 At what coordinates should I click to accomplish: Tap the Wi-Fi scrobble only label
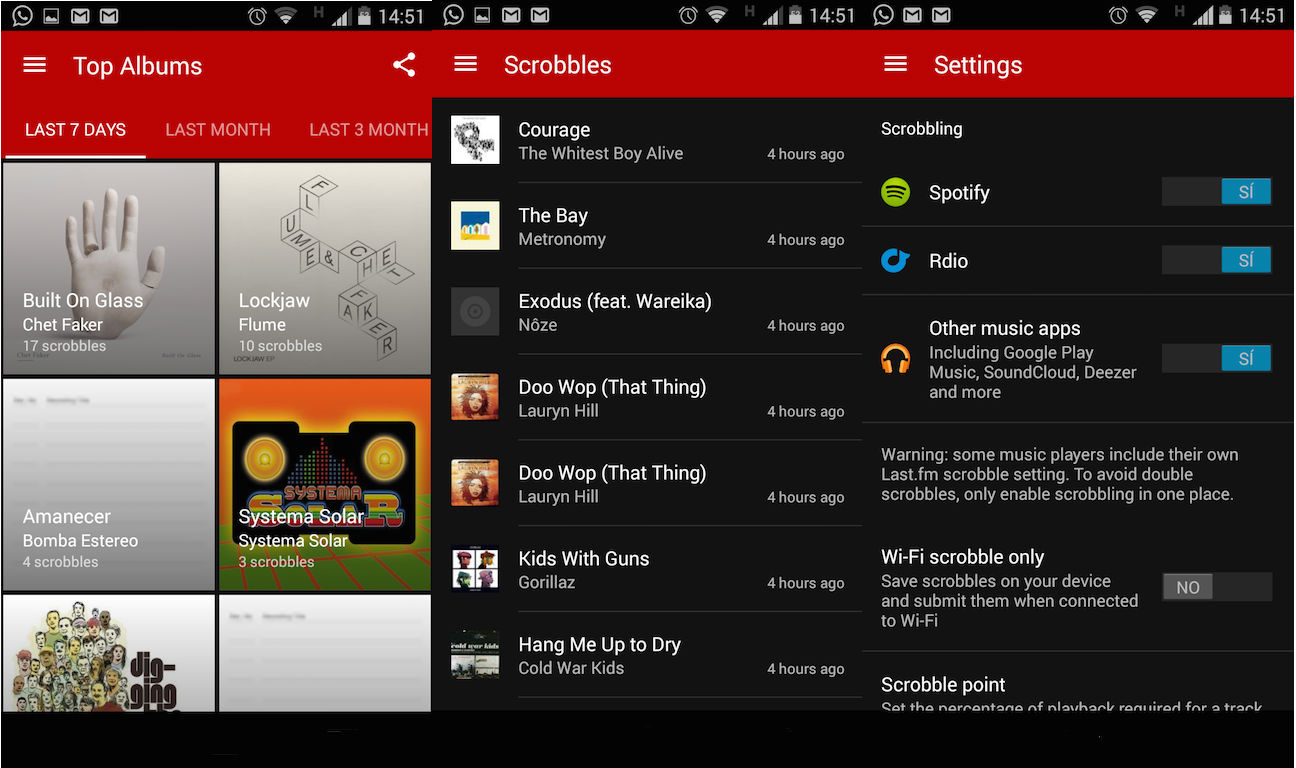[962, 557]
